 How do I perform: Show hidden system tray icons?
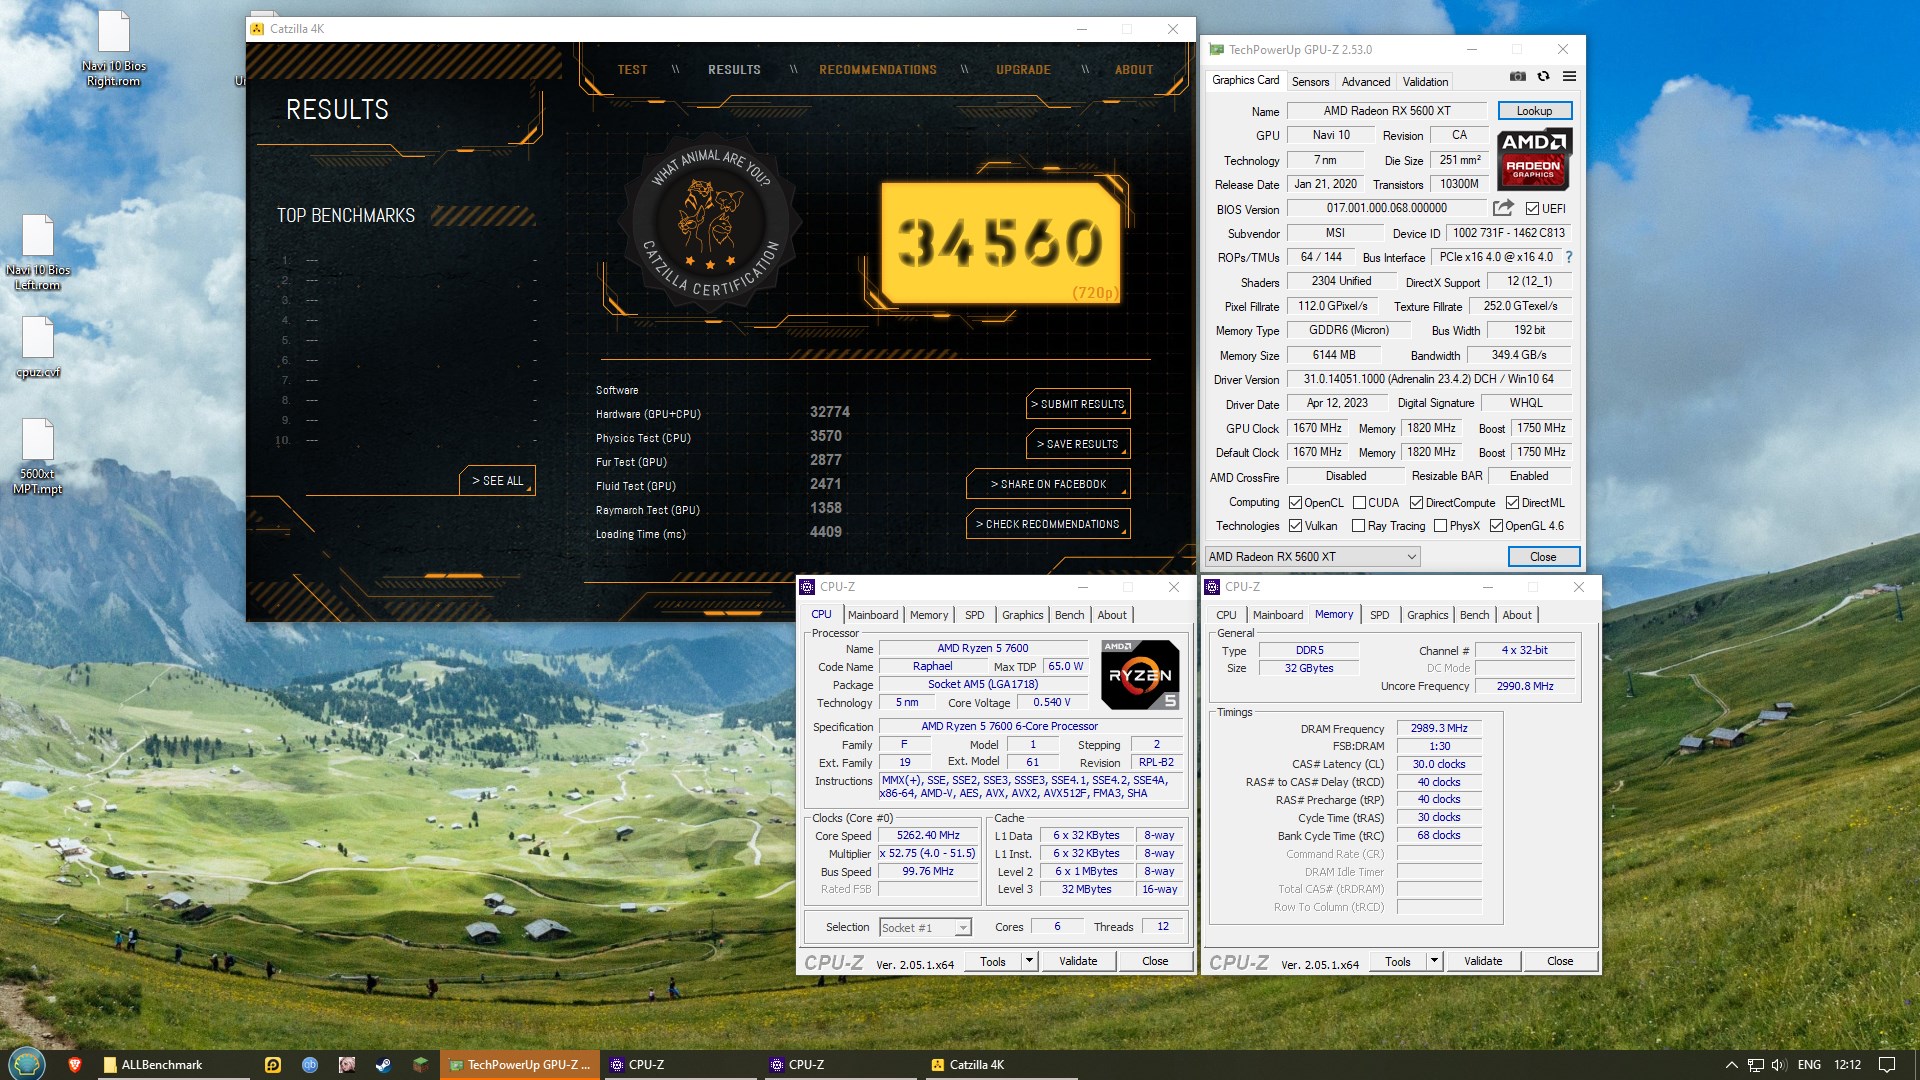(1731, 1065)
